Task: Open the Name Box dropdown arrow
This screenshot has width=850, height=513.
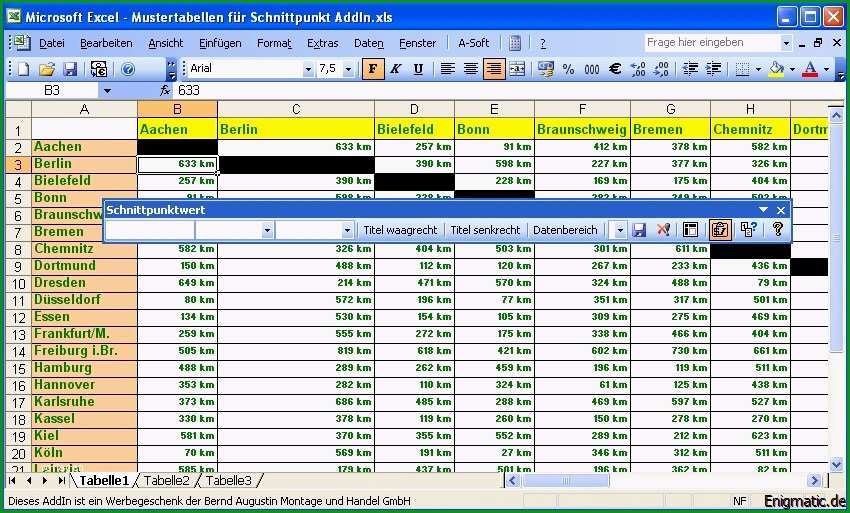Action: [x=107, y=91]
